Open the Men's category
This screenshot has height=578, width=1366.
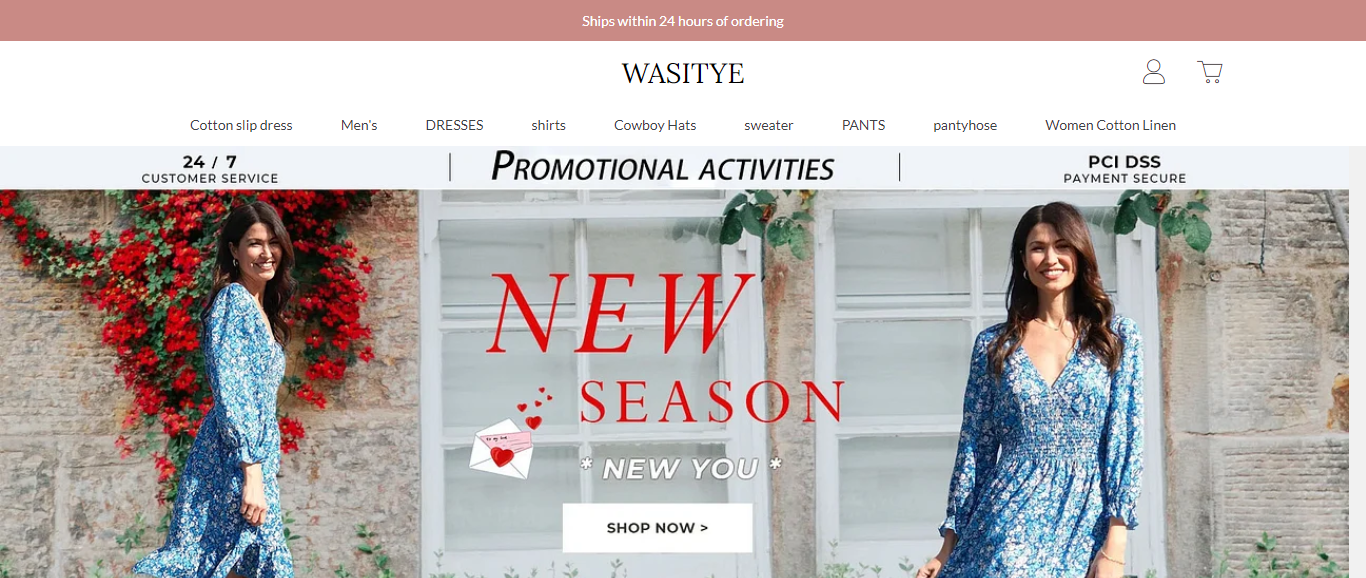[x=359, y=125]
